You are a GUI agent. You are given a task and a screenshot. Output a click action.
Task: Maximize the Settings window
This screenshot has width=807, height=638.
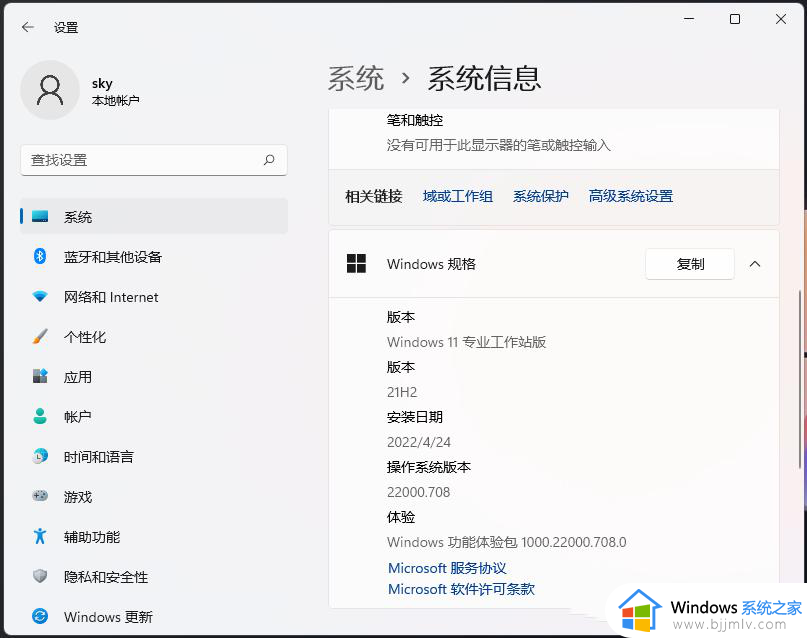tap(735, 19)
